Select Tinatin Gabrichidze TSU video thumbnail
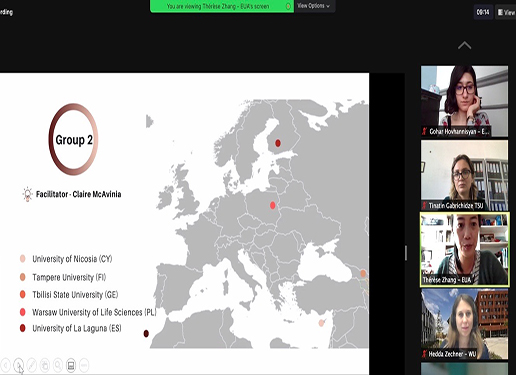Image resolution: width=516 pixels, height=375 pixels. point(464,175)
